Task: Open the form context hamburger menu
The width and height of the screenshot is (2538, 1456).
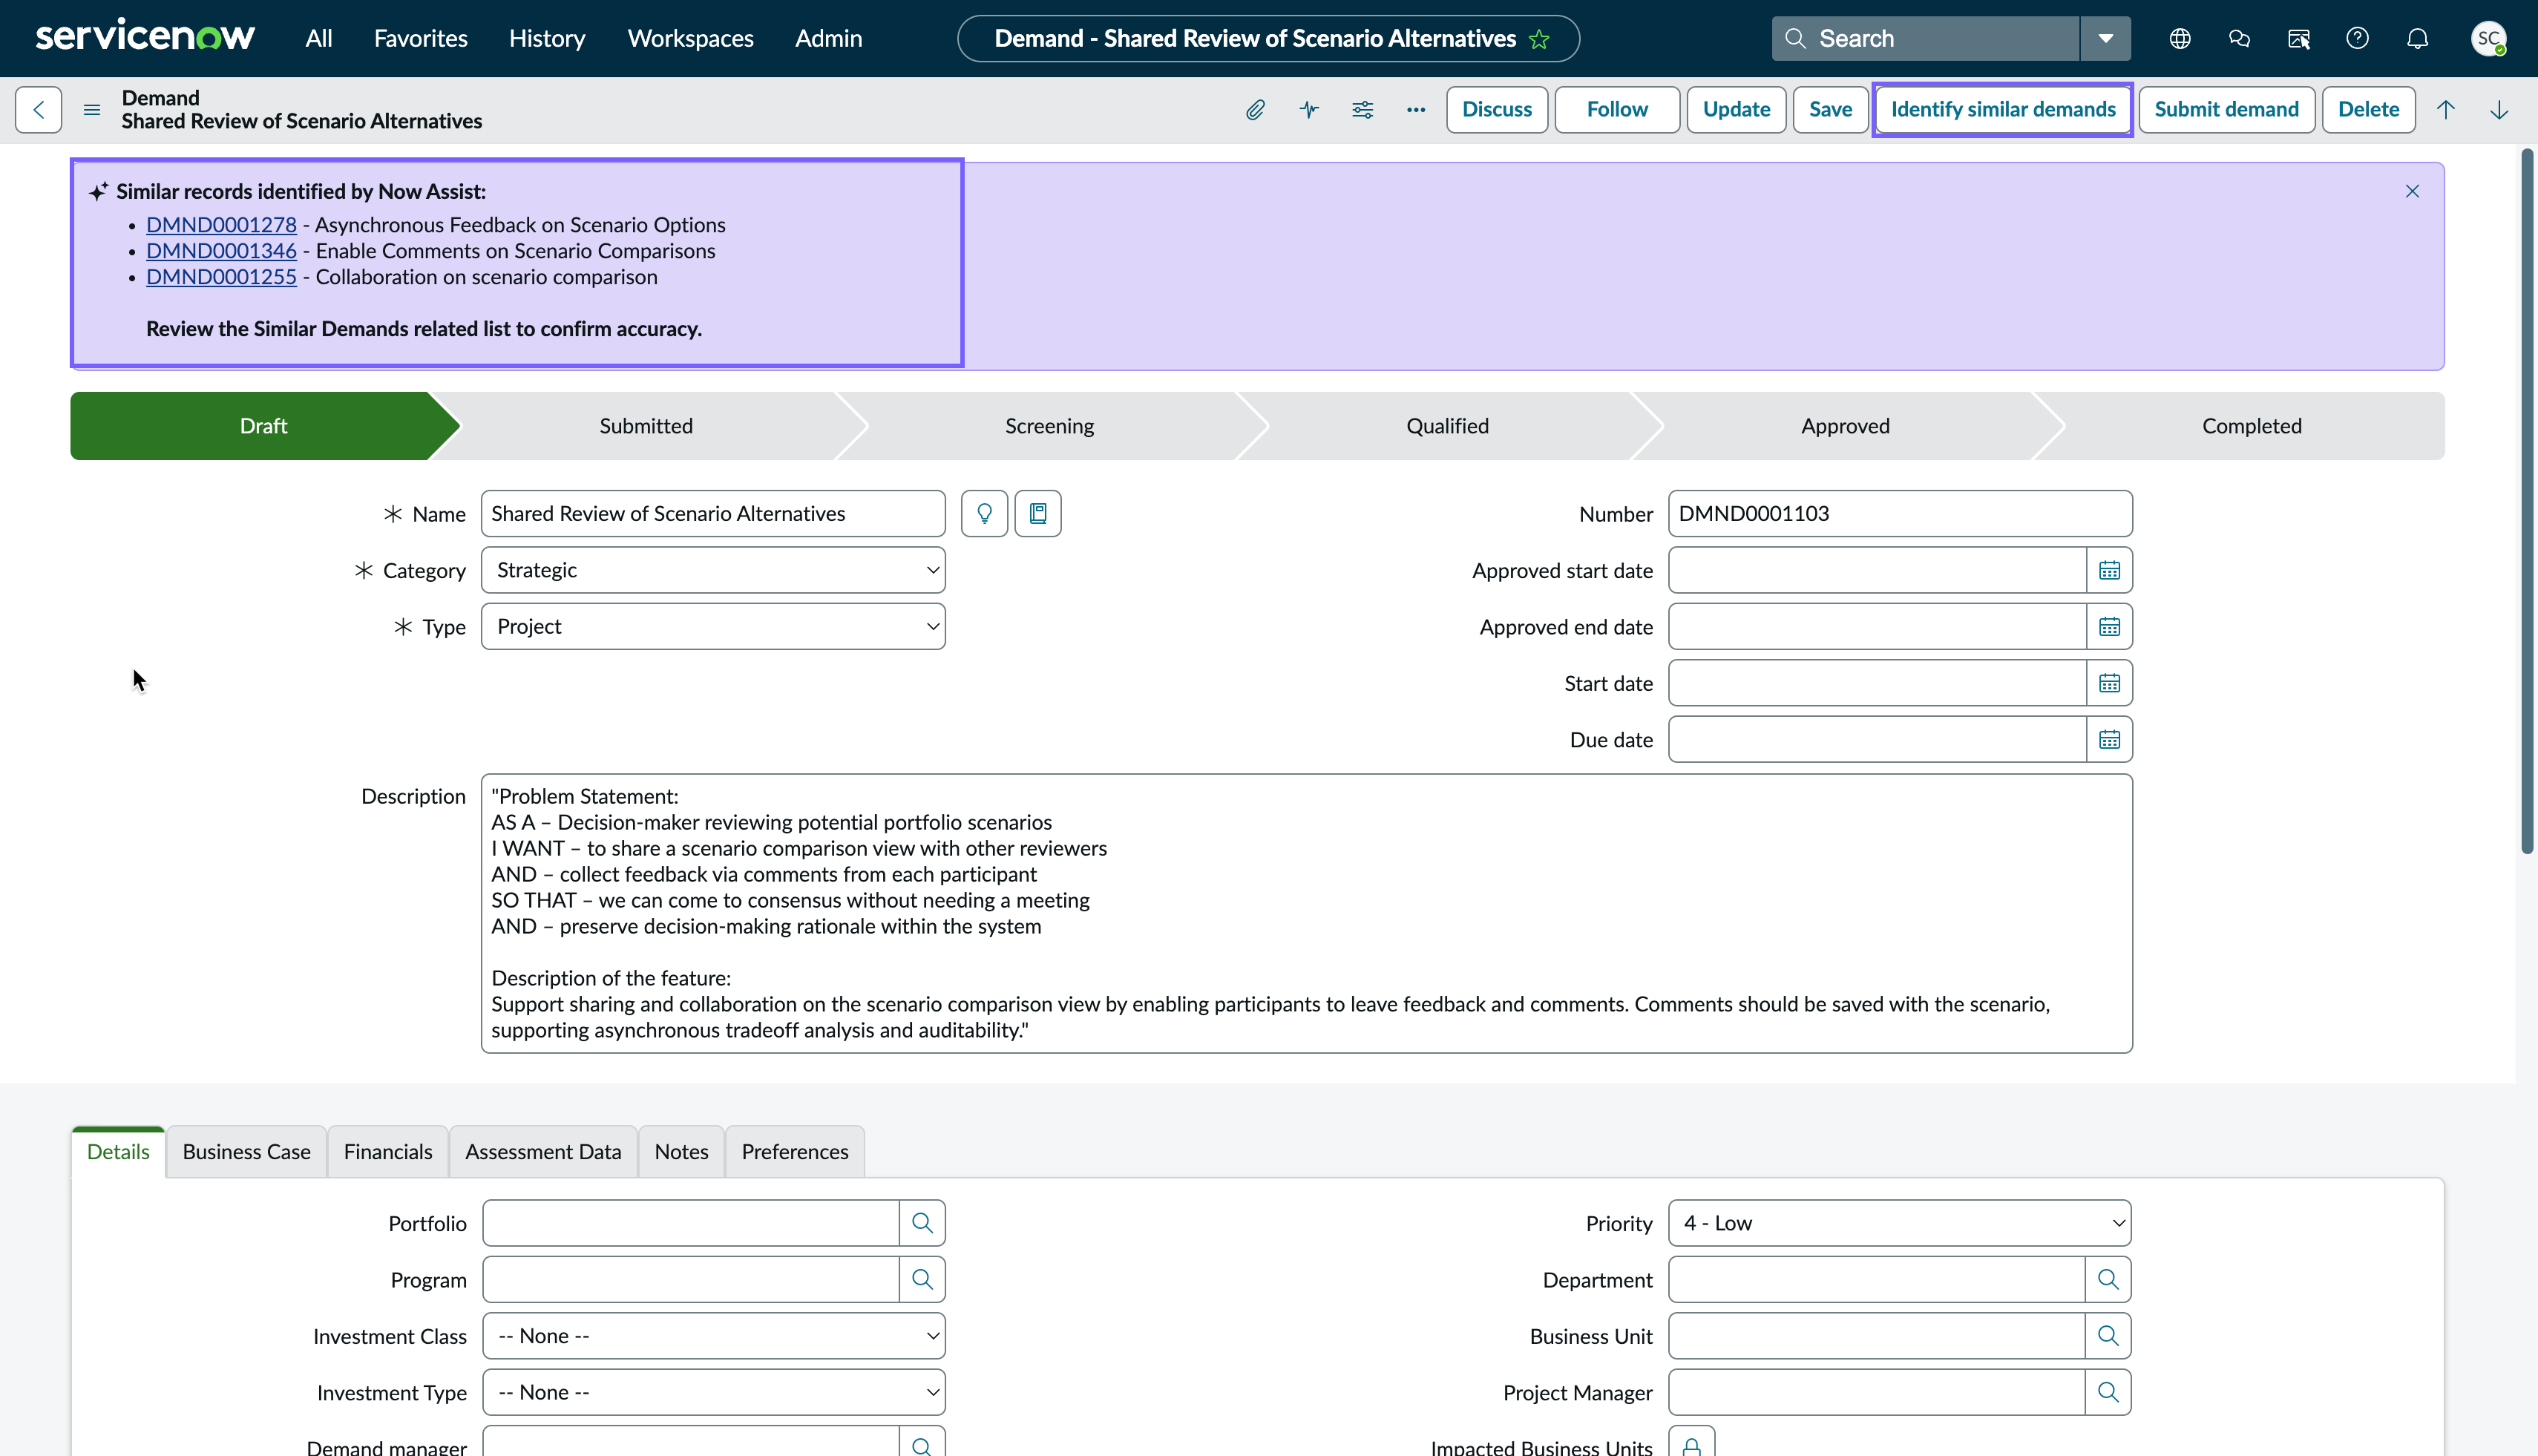Action: pos(92,109)
